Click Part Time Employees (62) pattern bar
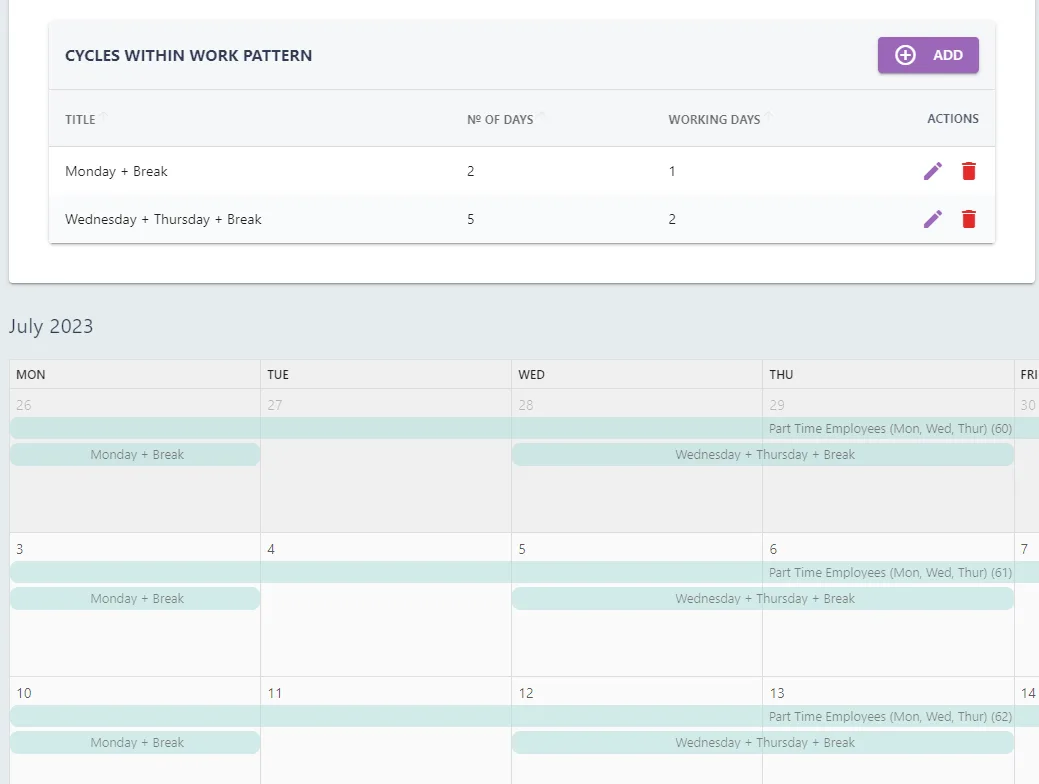 (524, 716)
